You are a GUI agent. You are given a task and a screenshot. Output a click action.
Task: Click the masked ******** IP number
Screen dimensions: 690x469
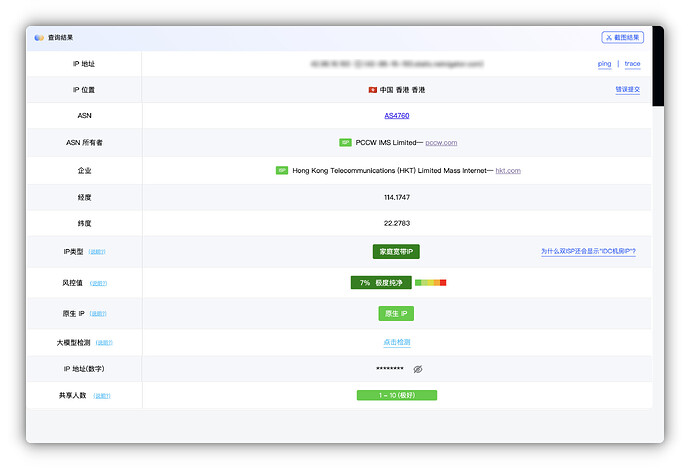pos(389,369)
